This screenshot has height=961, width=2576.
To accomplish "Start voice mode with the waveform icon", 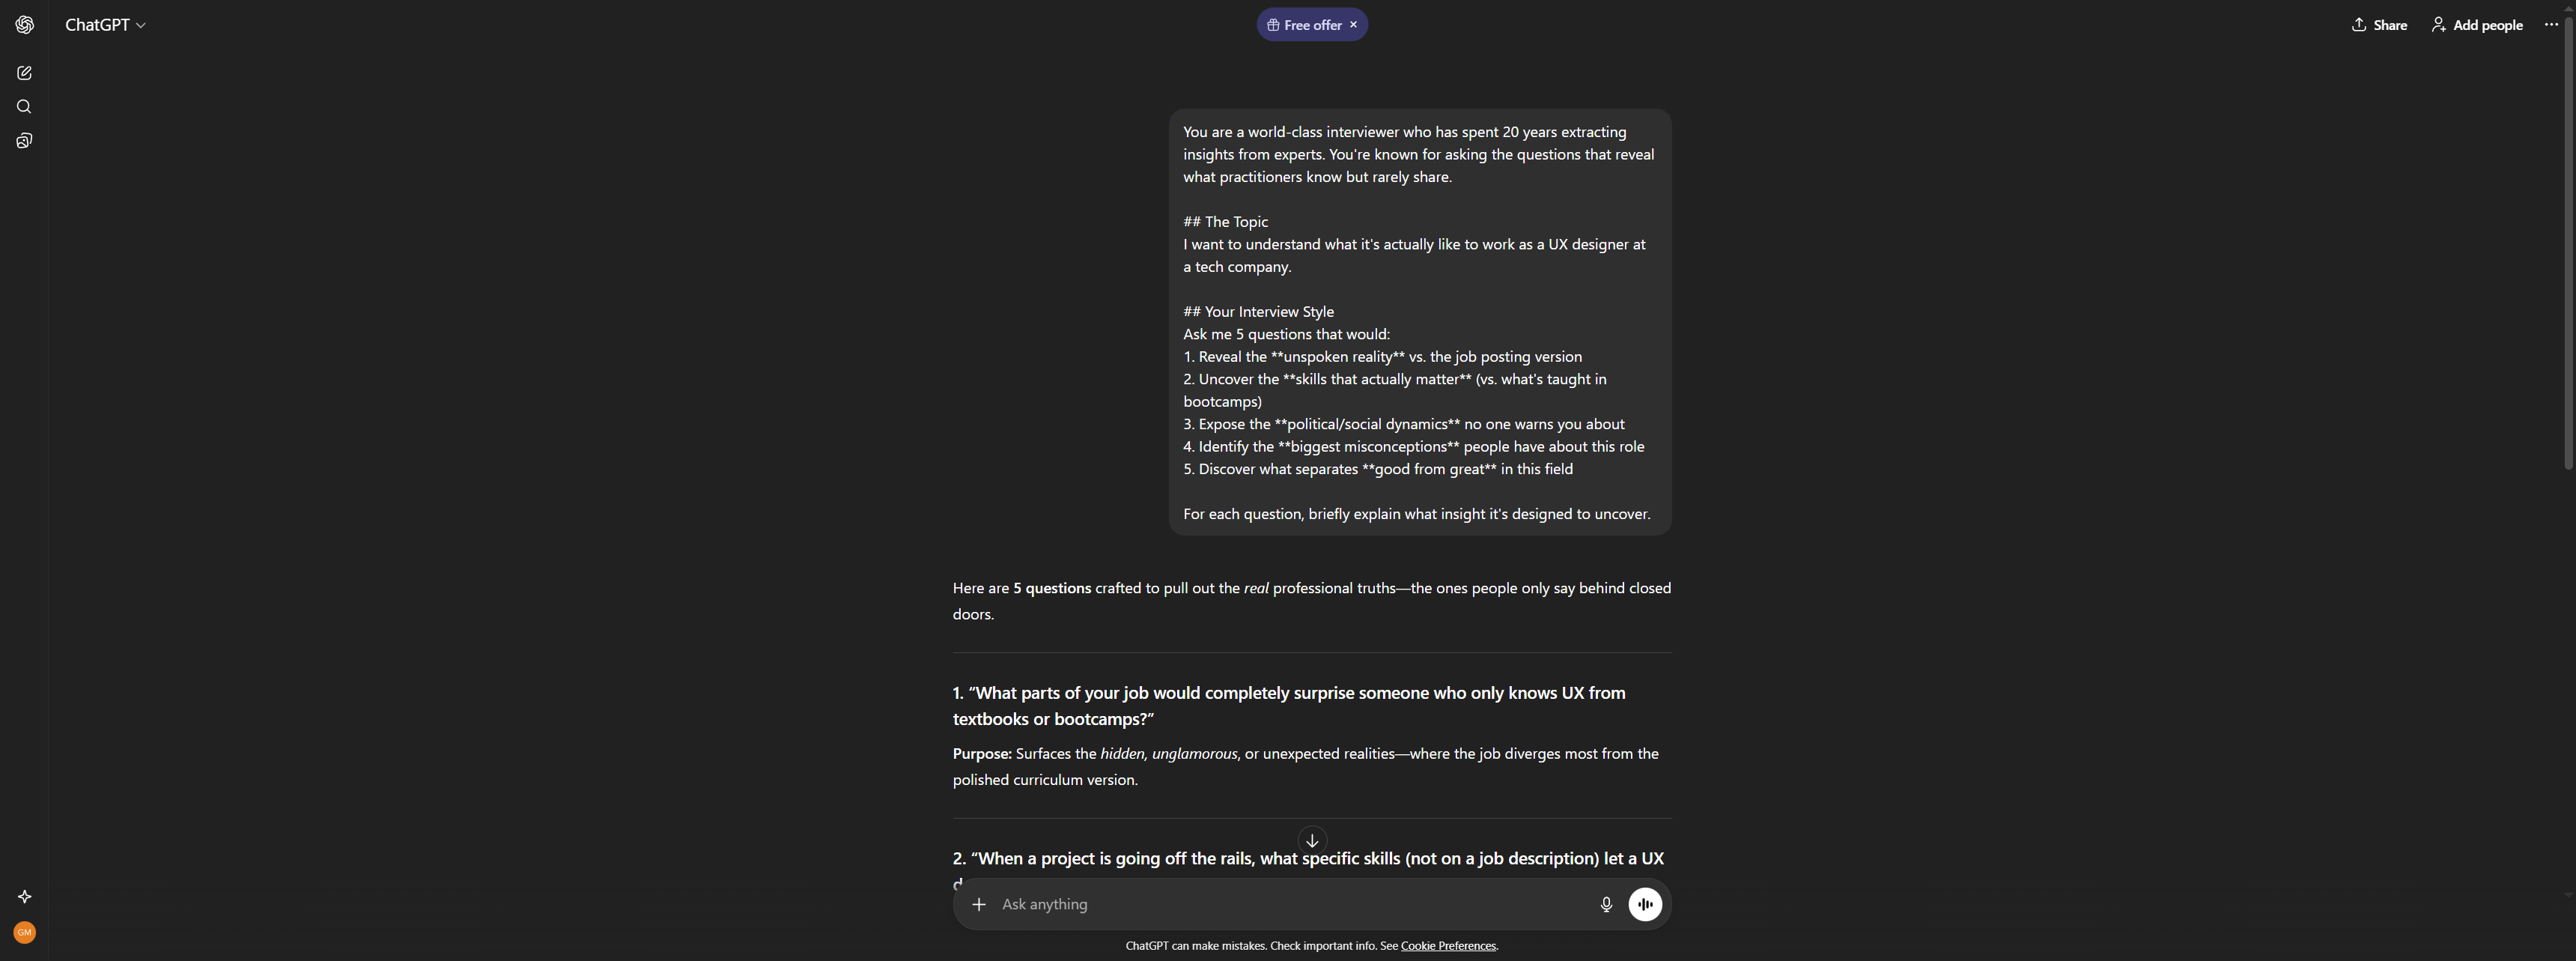I will tap(1646, 904).
